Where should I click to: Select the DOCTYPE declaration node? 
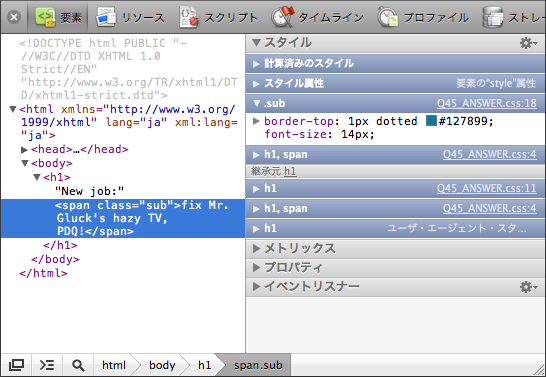click(128, 69)
